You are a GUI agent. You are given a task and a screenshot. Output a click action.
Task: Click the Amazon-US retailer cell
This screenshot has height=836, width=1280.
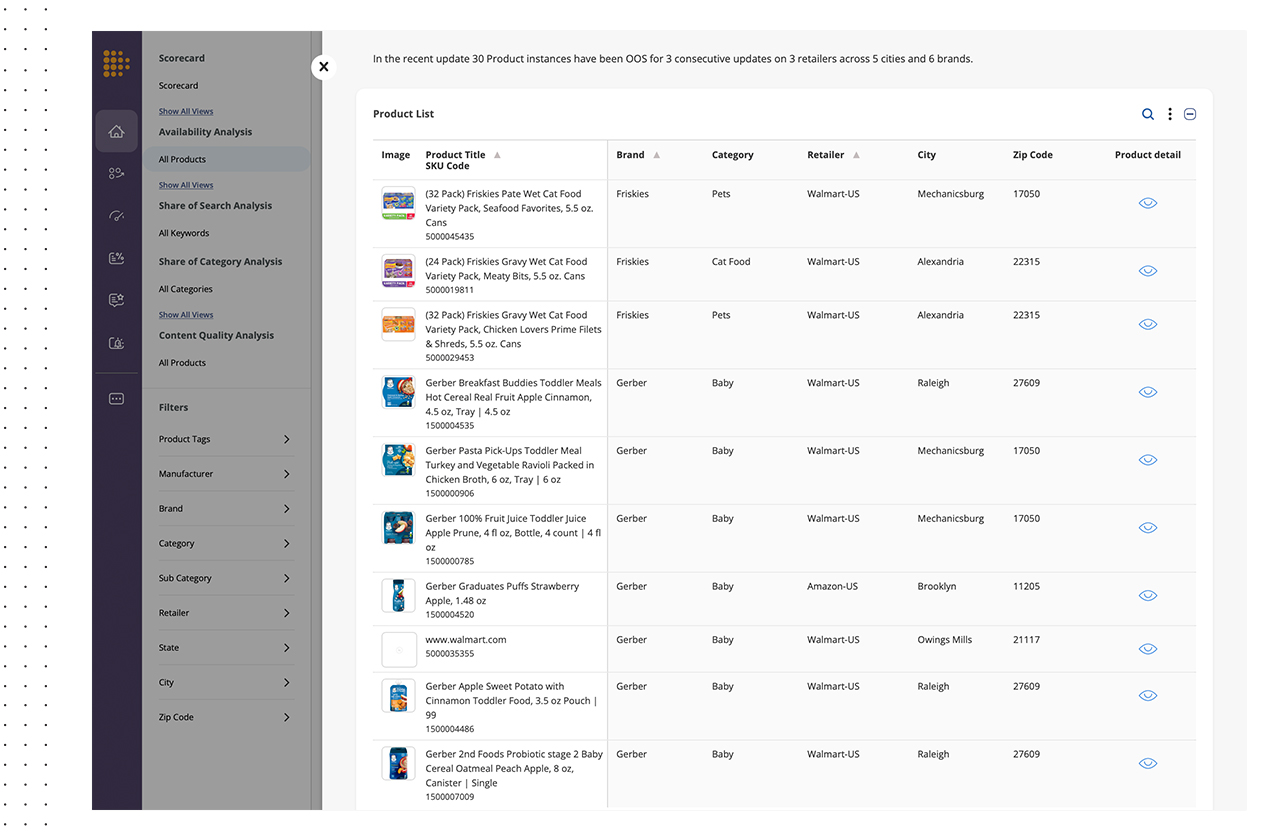coord(832,587)
